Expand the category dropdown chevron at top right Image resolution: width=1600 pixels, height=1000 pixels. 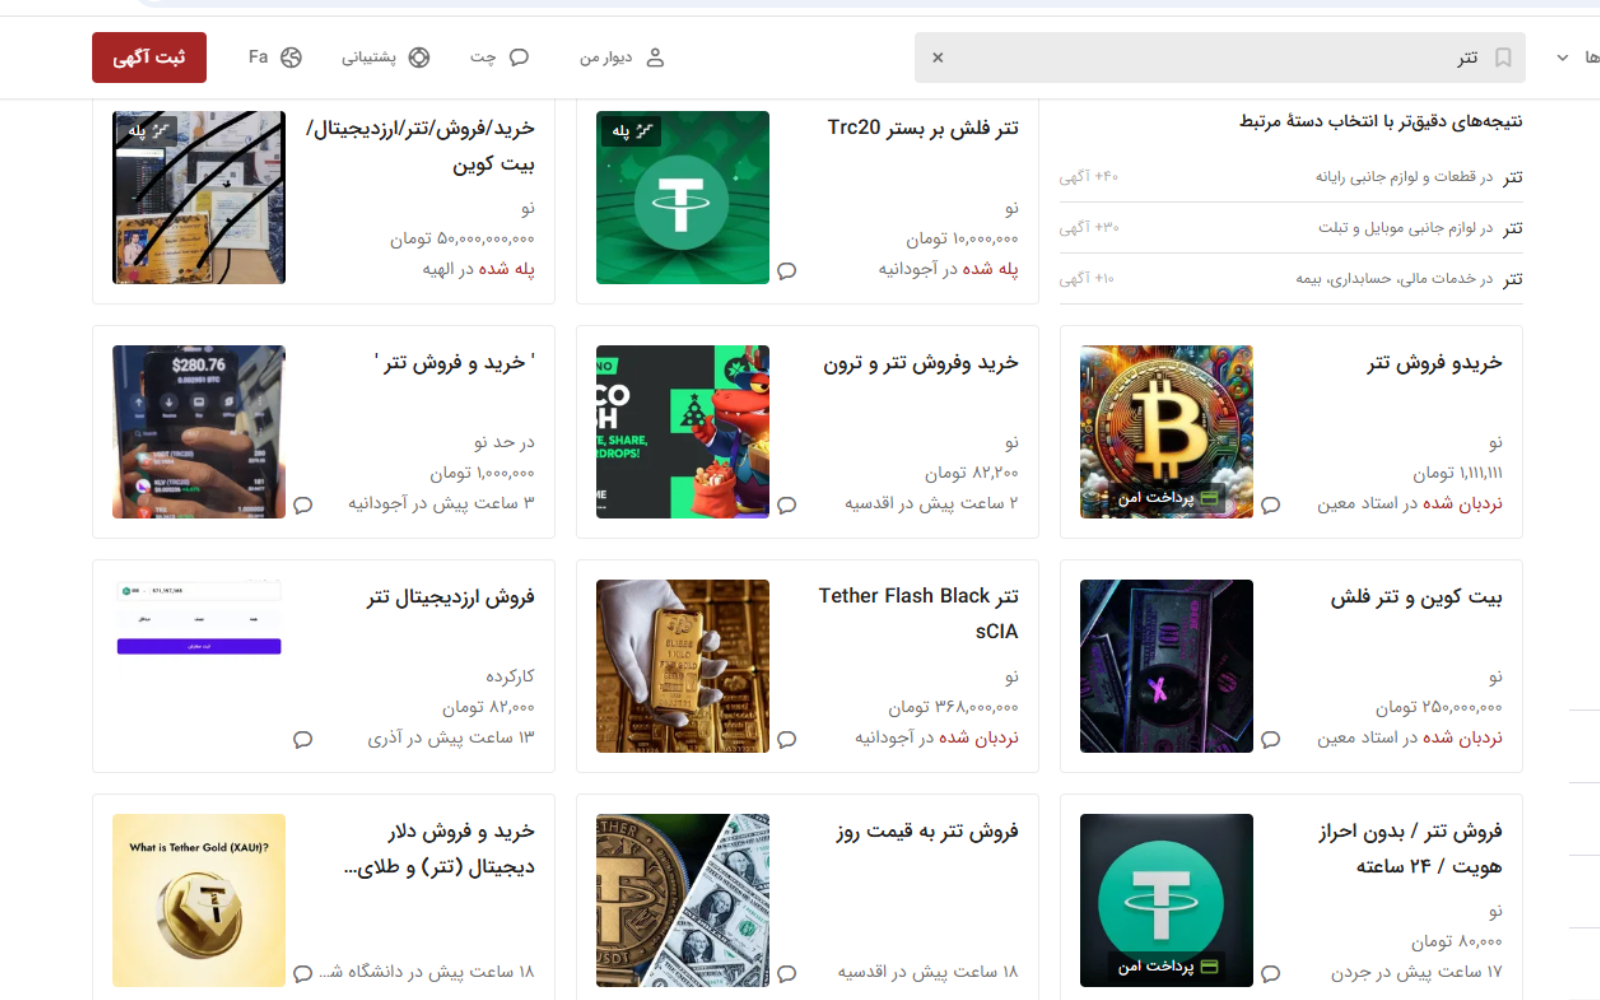[x=1562, y=58]
